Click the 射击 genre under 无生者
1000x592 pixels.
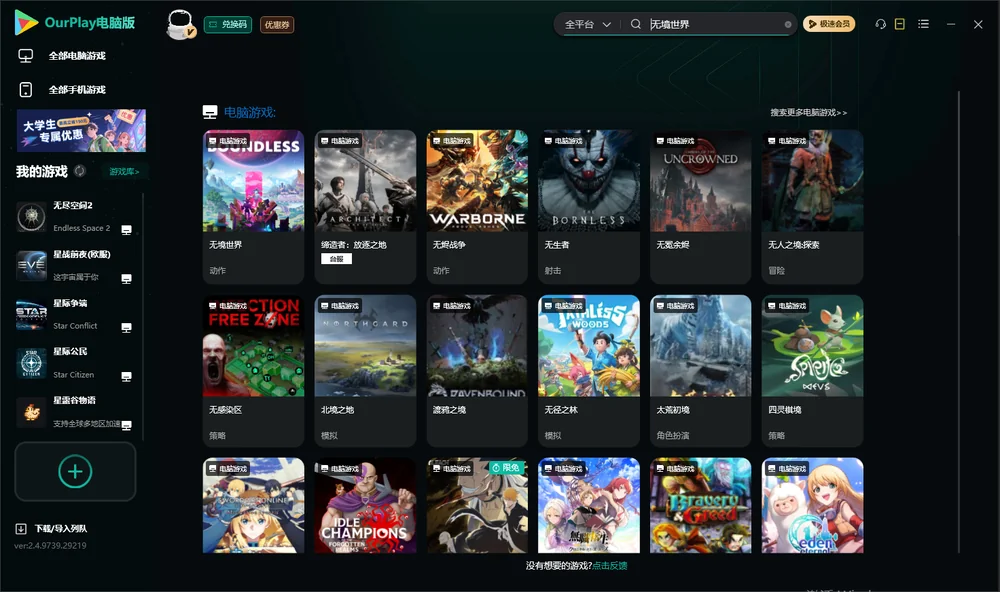[553, 270]
